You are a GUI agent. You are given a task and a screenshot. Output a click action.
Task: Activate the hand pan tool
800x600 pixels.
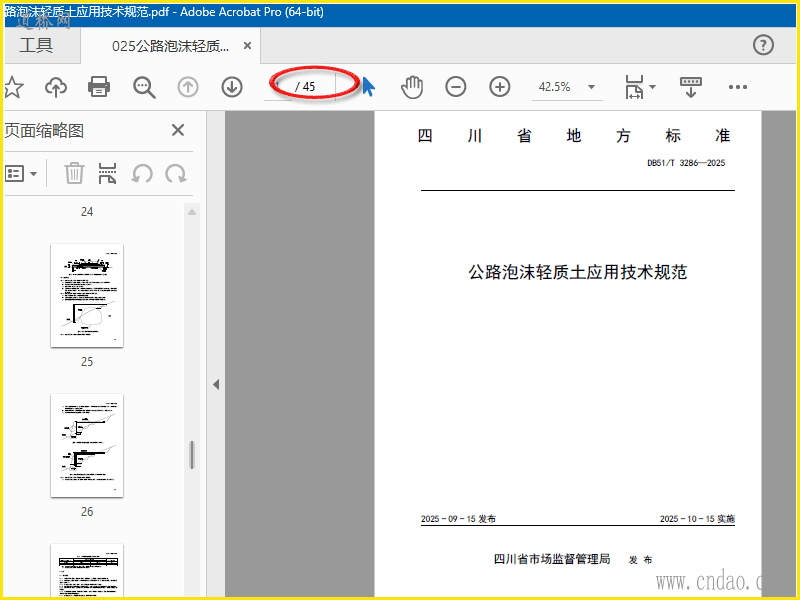pos(412,87)
